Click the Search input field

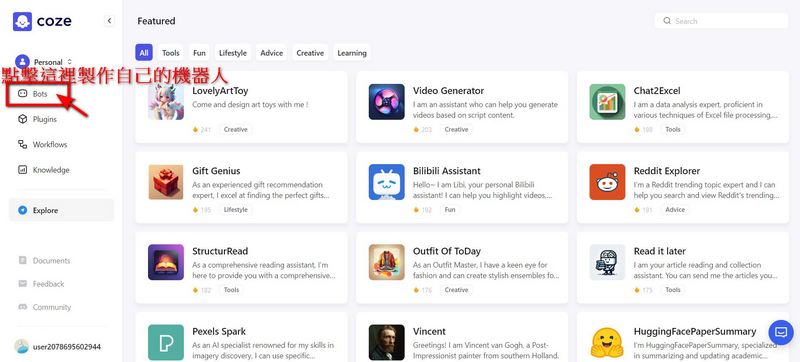721,21
